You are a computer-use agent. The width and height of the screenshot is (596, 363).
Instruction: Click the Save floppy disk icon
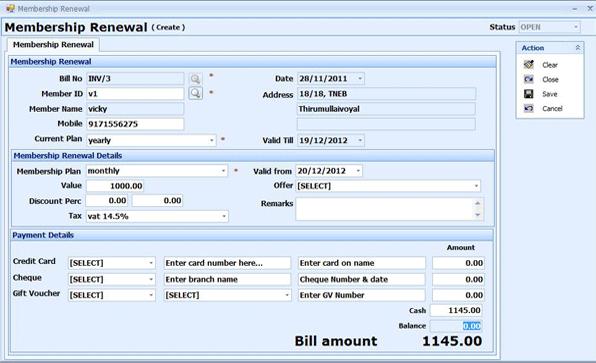click(x=529, y=94)
